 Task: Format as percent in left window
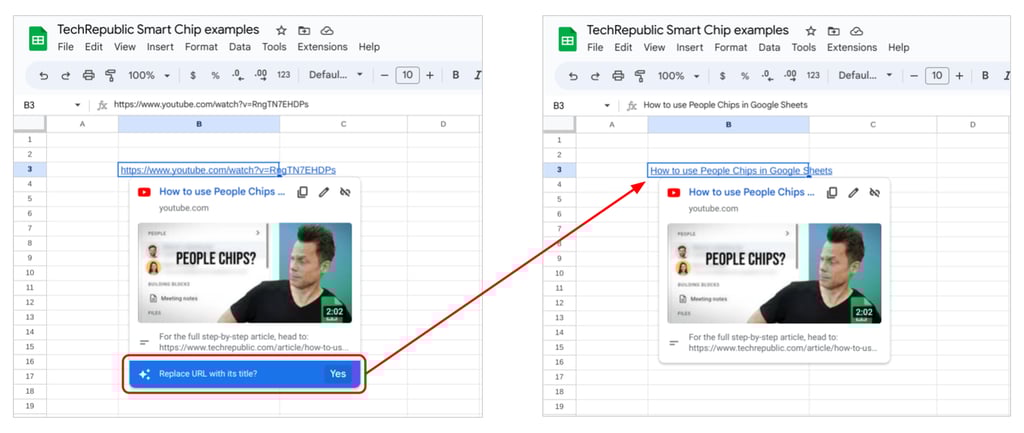(x=215, y=75)
